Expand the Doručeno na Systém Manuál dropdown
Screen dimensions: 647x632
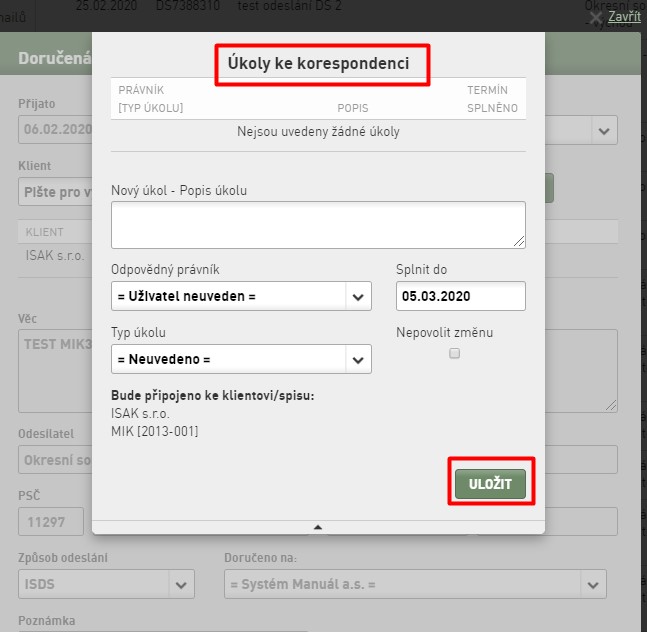pos(593,585)
